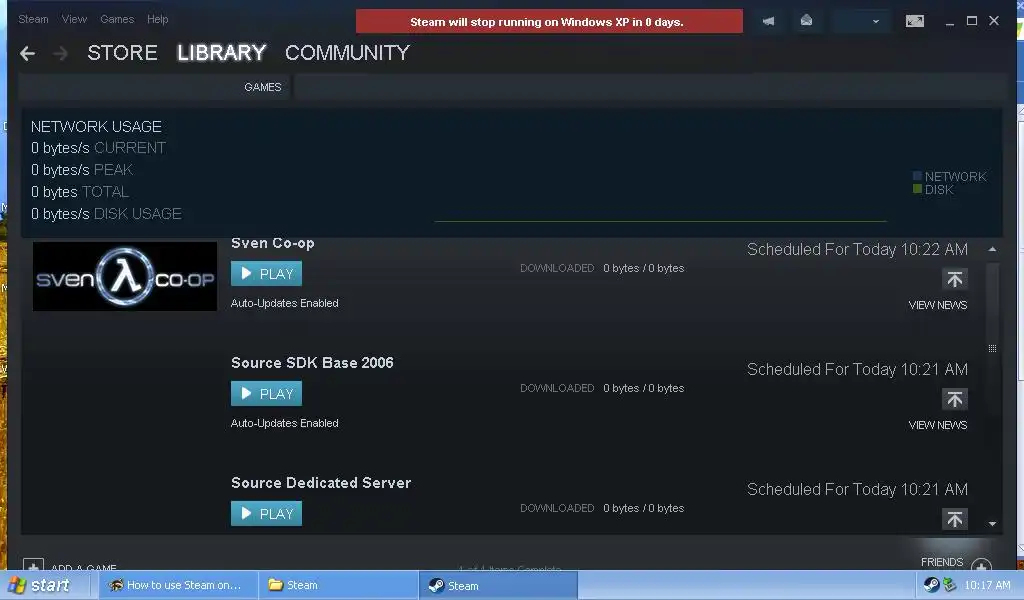Move Source Dedicated Server to queue top
This screenshot has height=600, width=1024.
[x=955, y=519]
